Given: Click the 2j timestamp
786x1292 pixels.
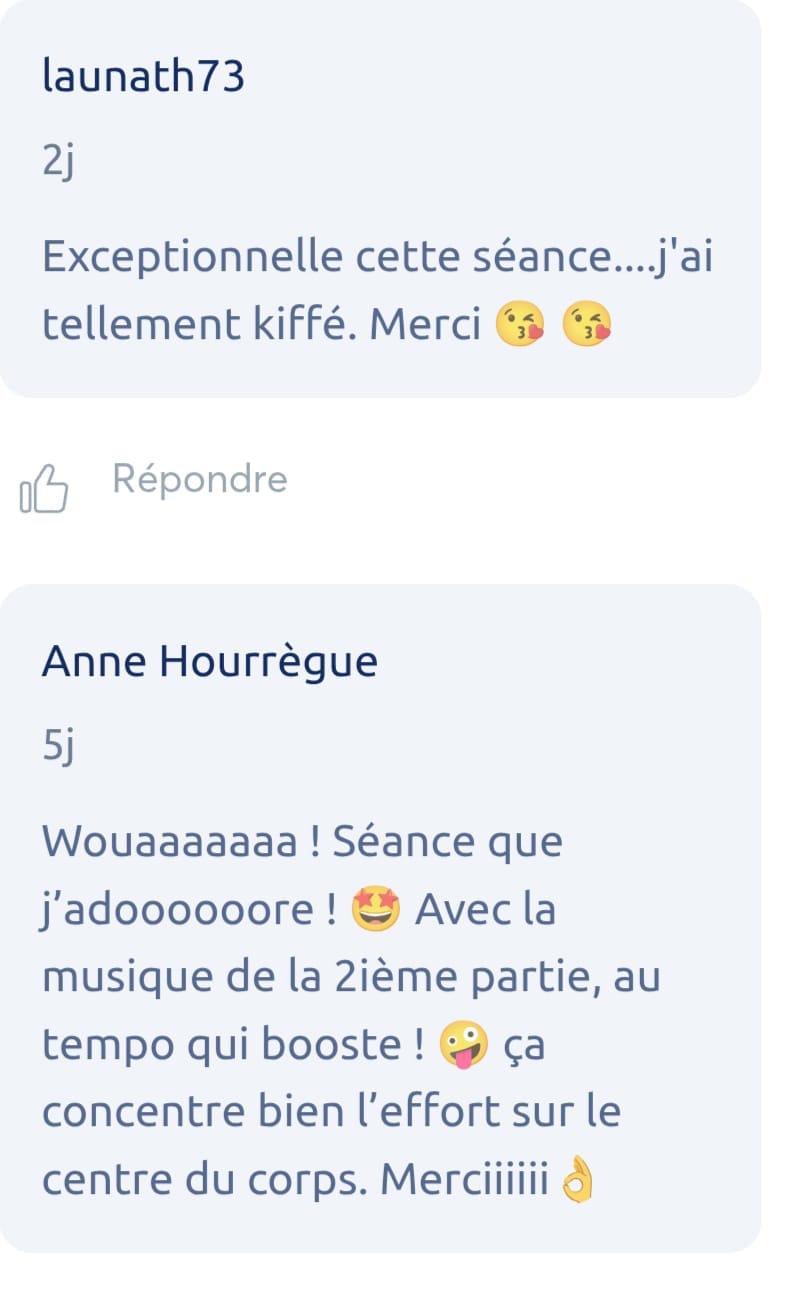Looking at the screenshot, I should (x=58, y=161).
